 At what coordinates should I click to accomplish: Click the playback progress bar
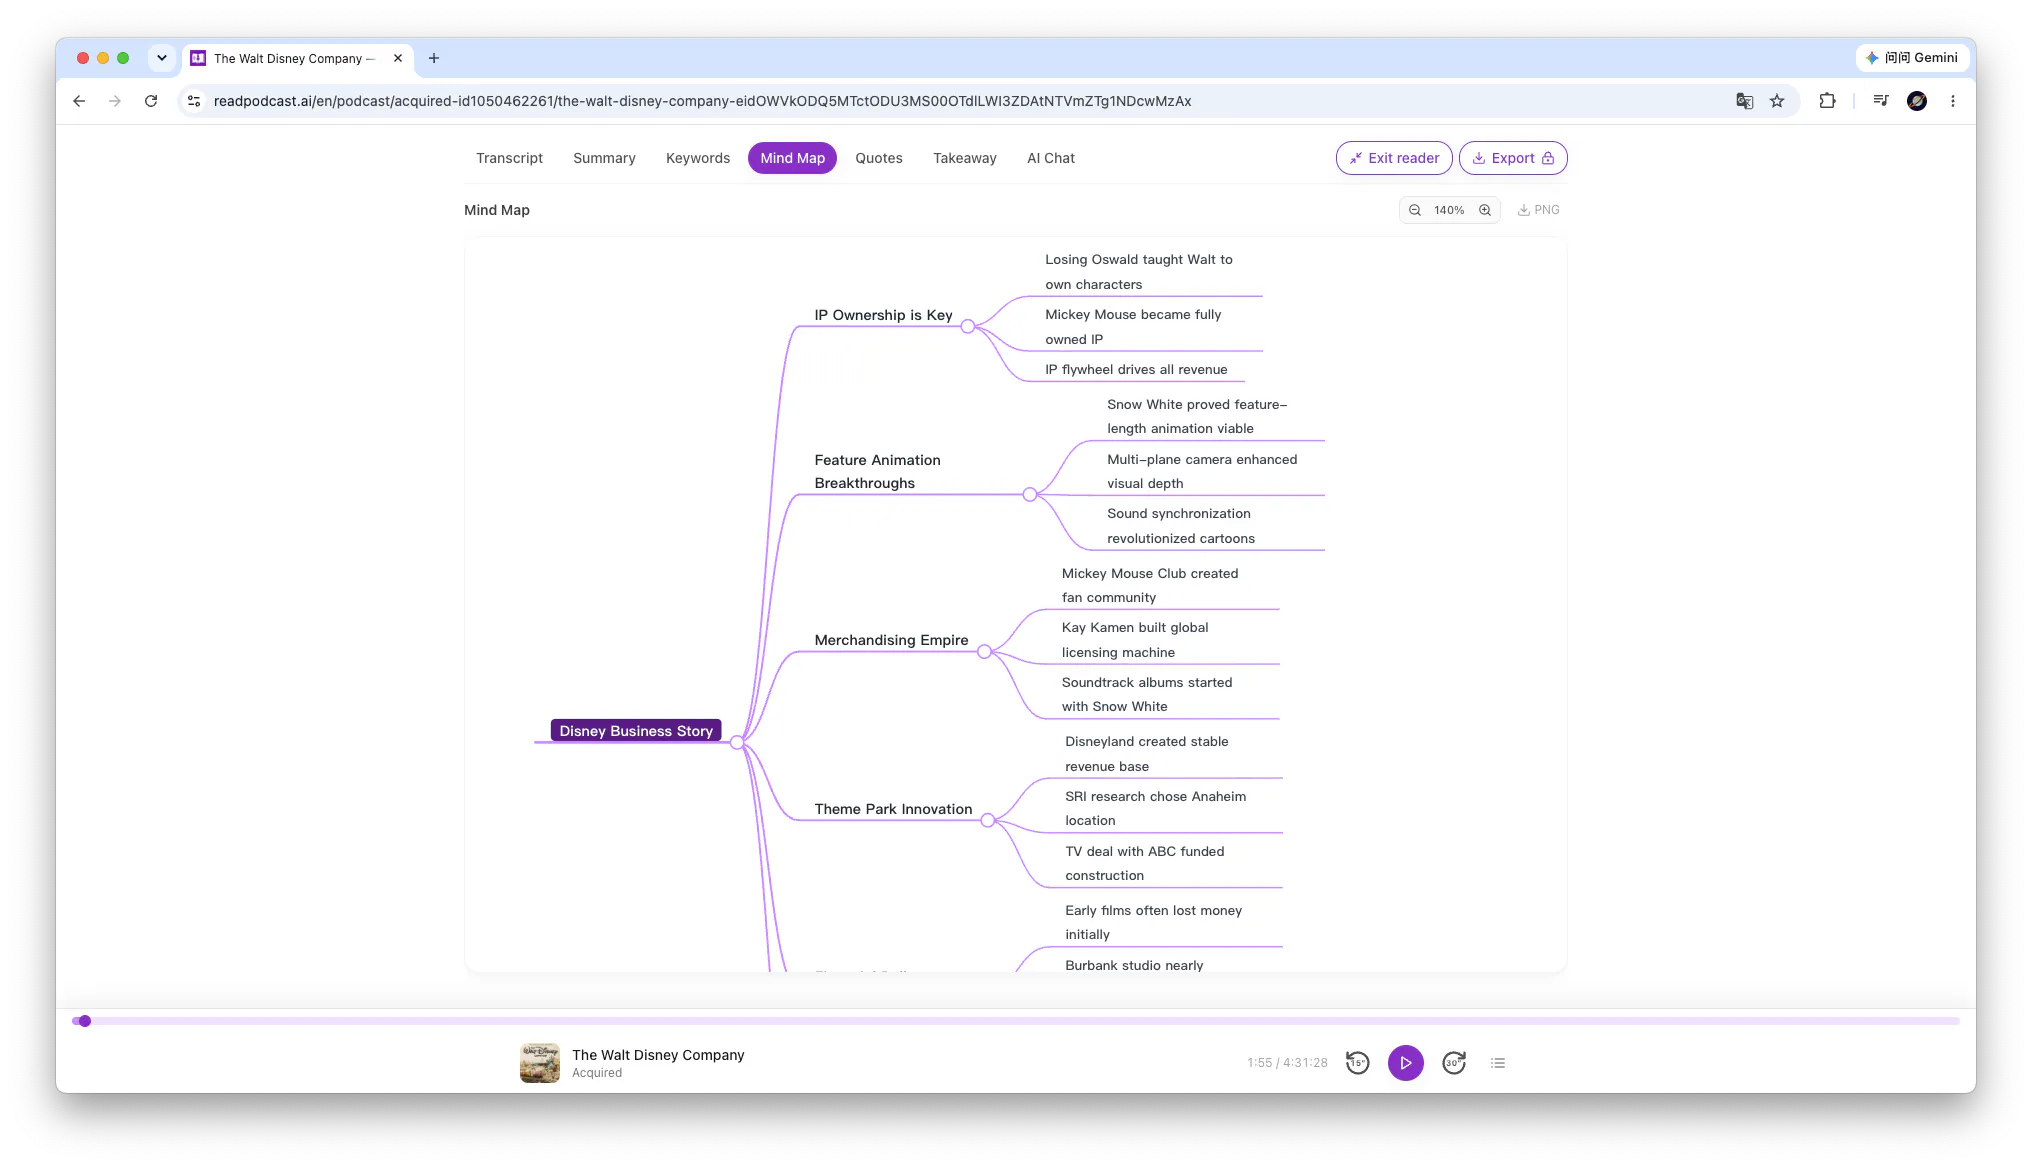click(1015, 1021)
